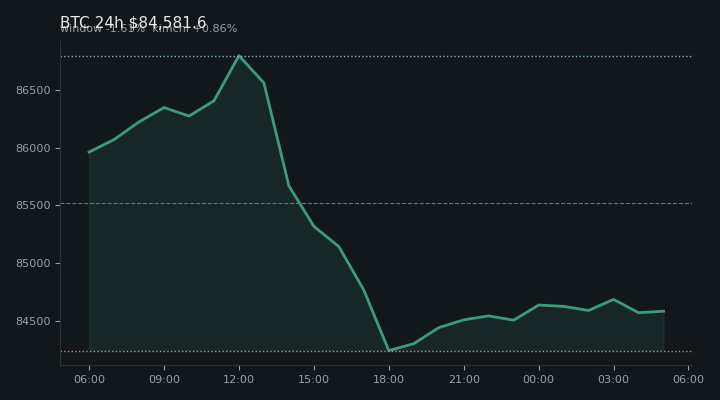The image size is (720, 400).
Task: Select the 86000 price axis label
Action: 33,148
